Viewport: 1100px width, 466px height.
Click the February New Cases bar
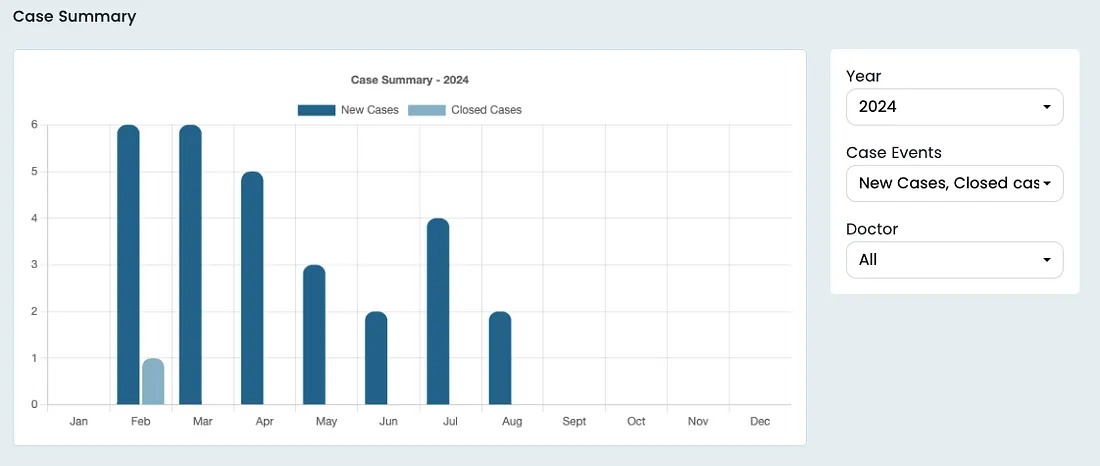point(128,265)
